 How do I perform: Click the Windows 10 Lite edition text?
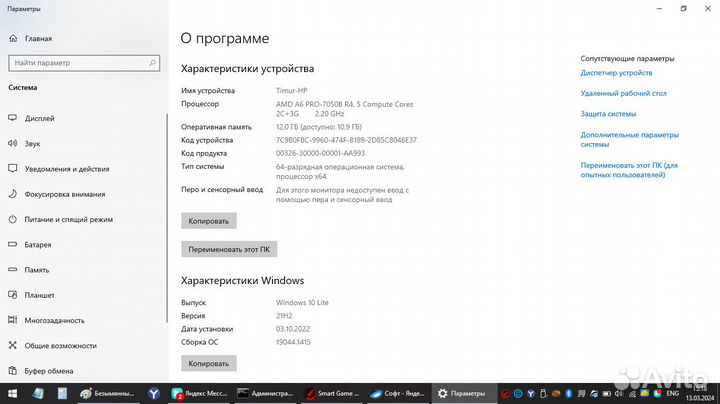(x=302, y=303)
